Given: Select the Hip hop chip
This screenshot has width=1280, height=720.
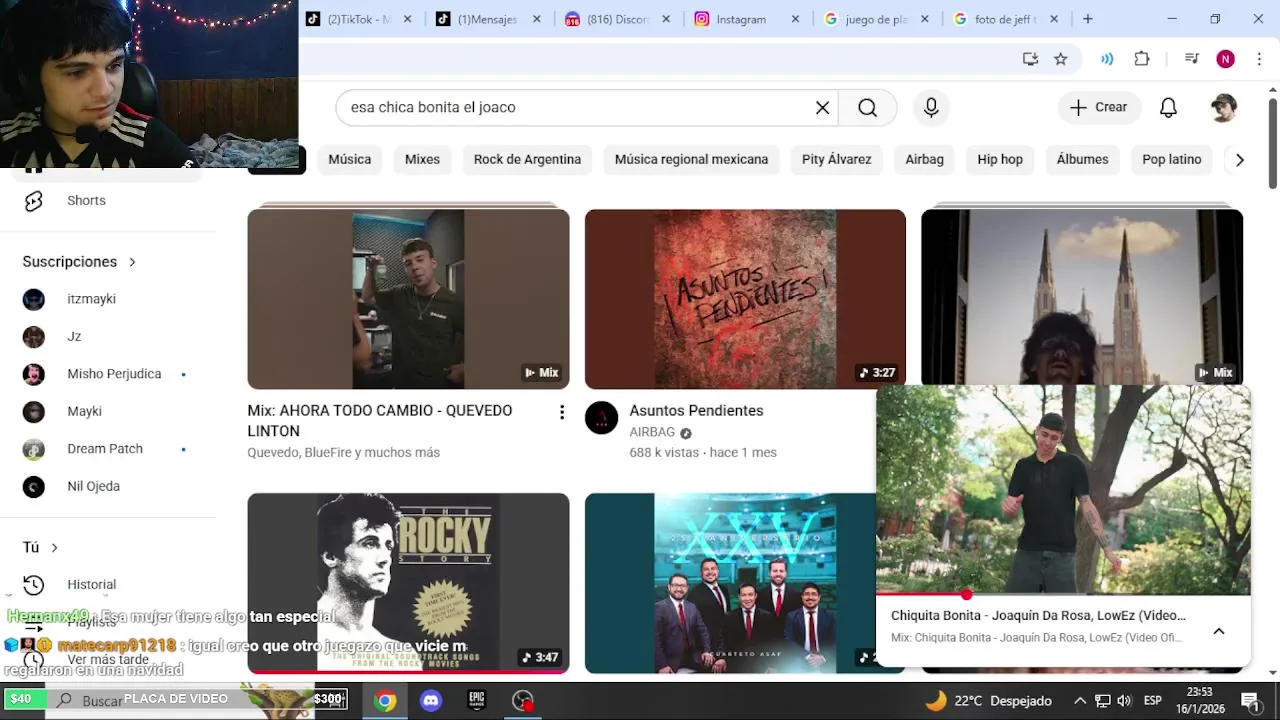Looking at the screenshot, I should pos(1000,160).
